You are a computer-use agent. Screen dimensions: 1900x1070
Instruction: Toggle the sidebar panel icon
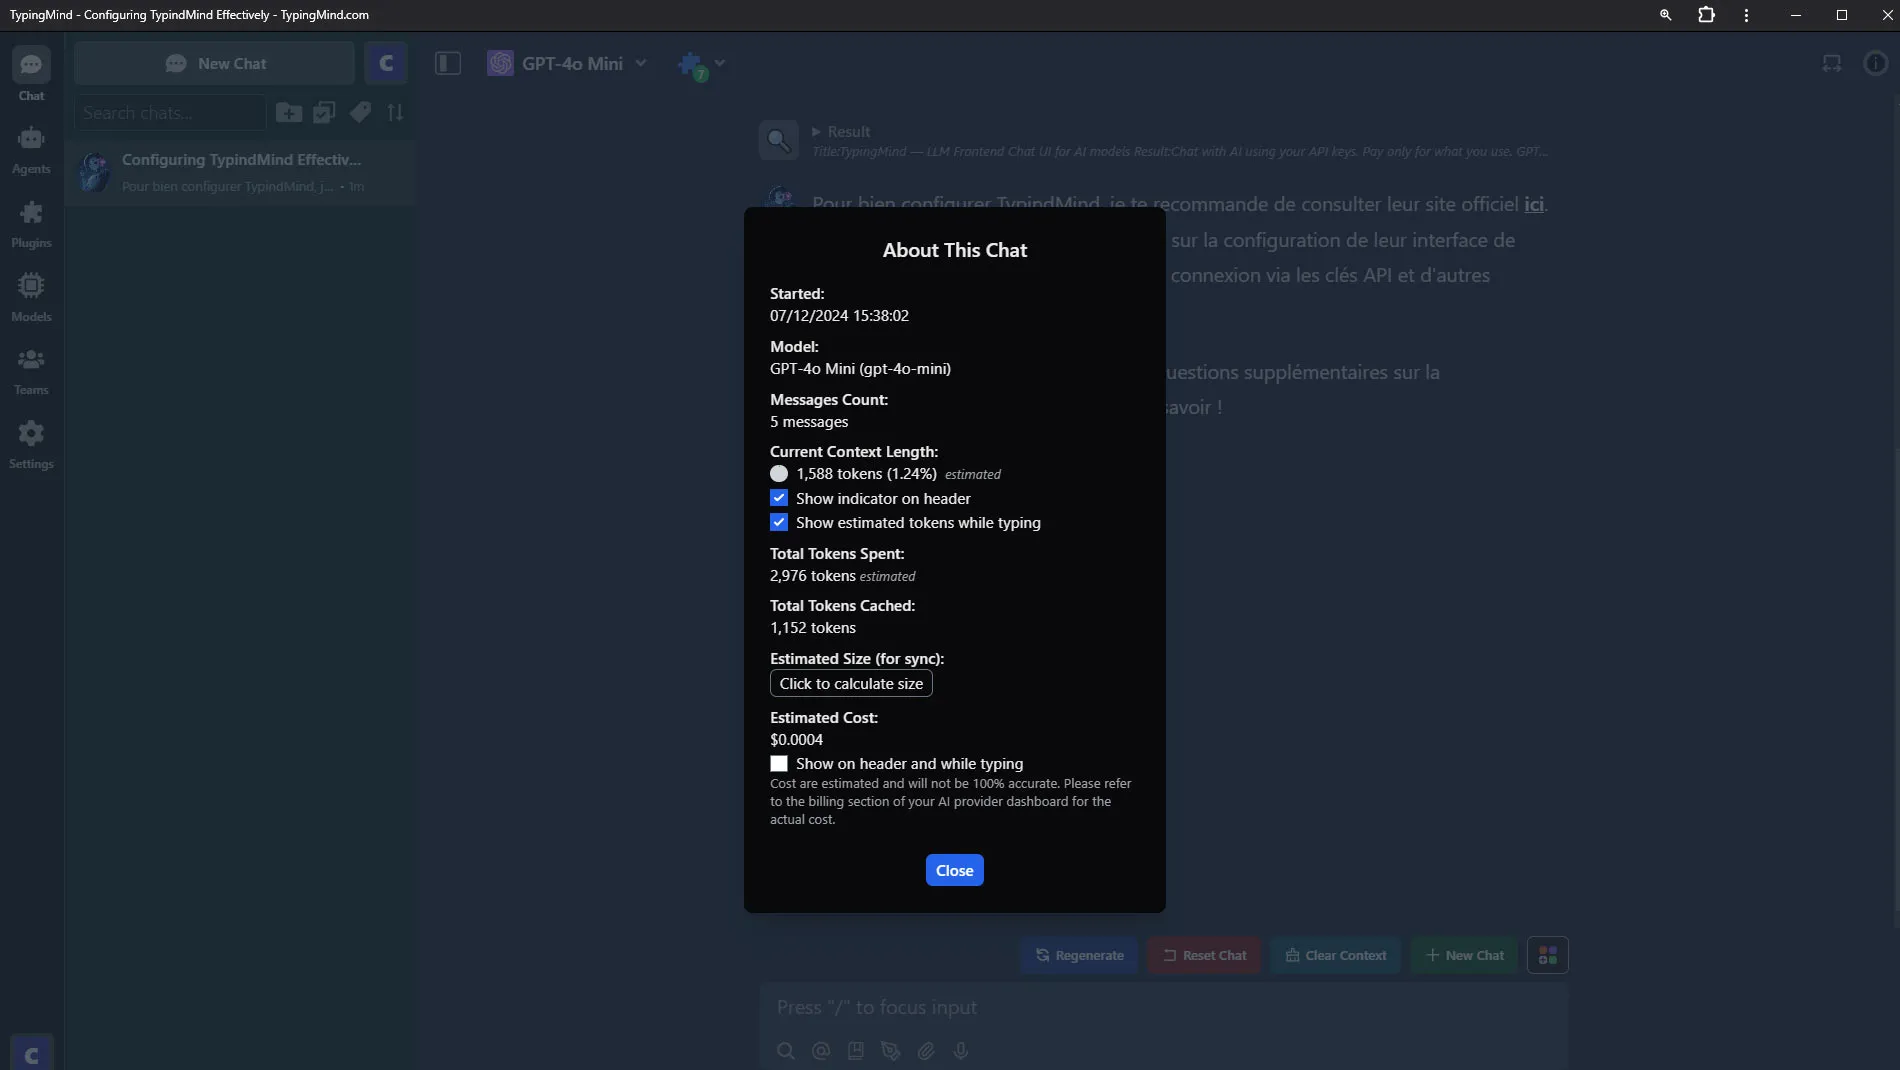click(x=448, y=63)
